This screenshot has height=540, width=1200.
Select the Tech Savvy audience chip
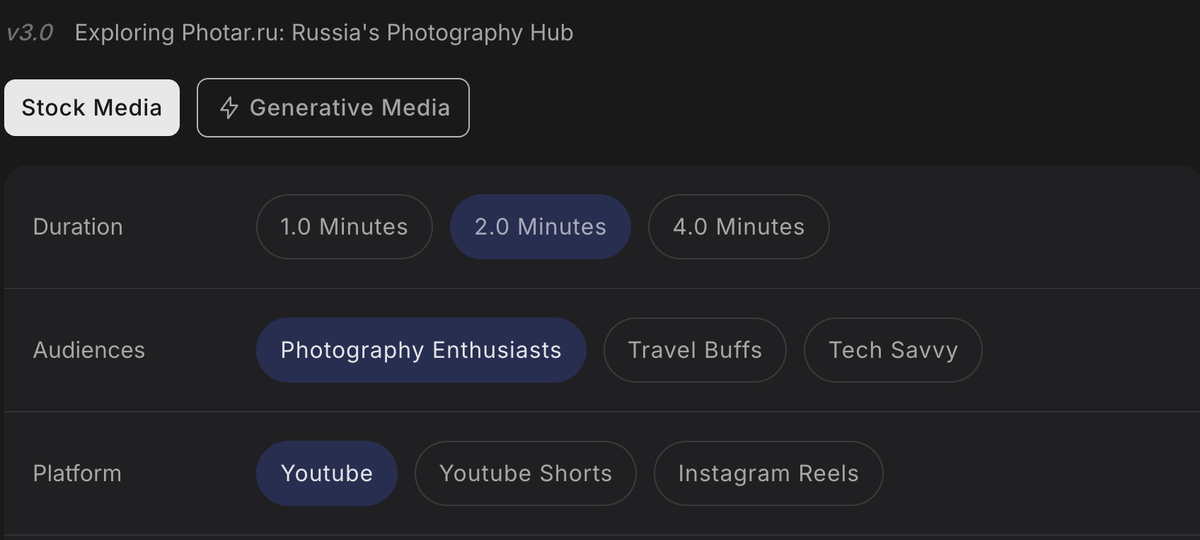(893, 350)
